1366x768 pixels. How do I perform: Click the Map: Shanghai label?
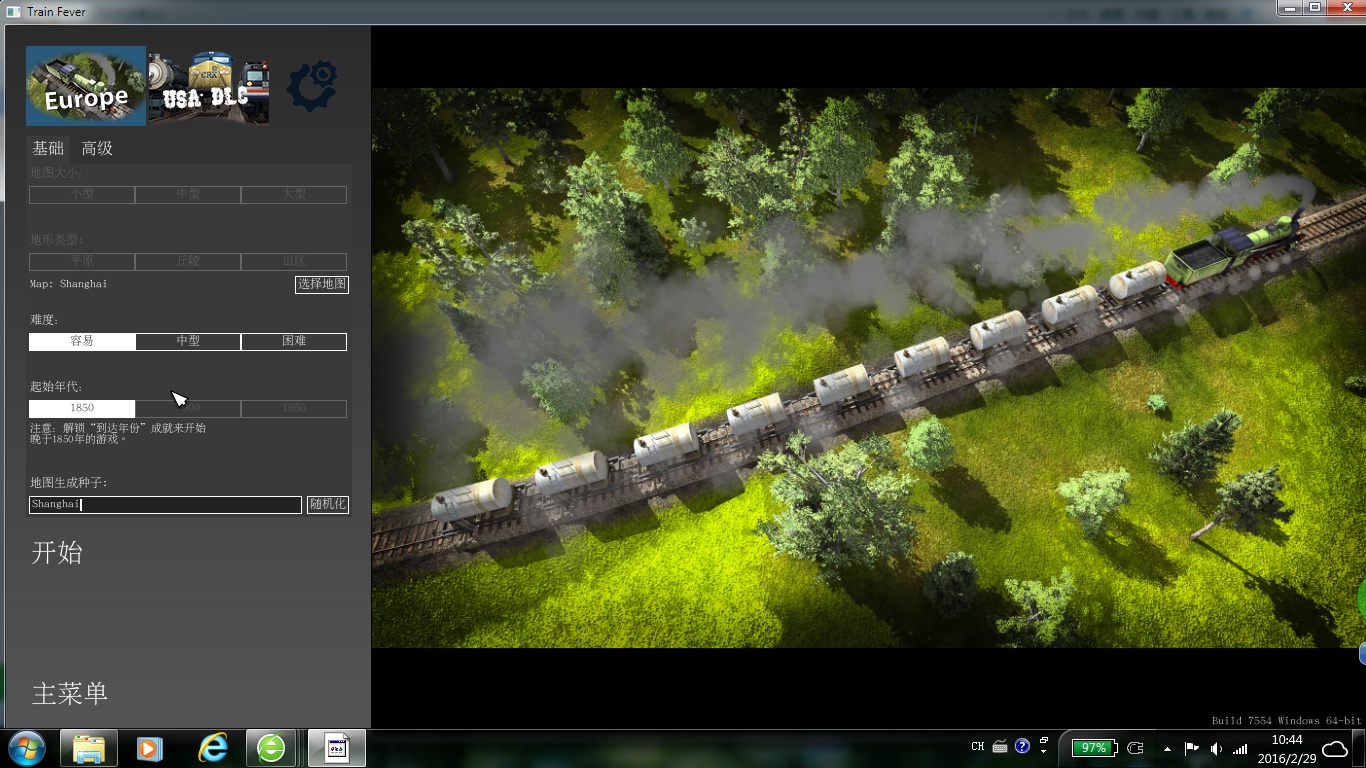[x=69, y=284]
